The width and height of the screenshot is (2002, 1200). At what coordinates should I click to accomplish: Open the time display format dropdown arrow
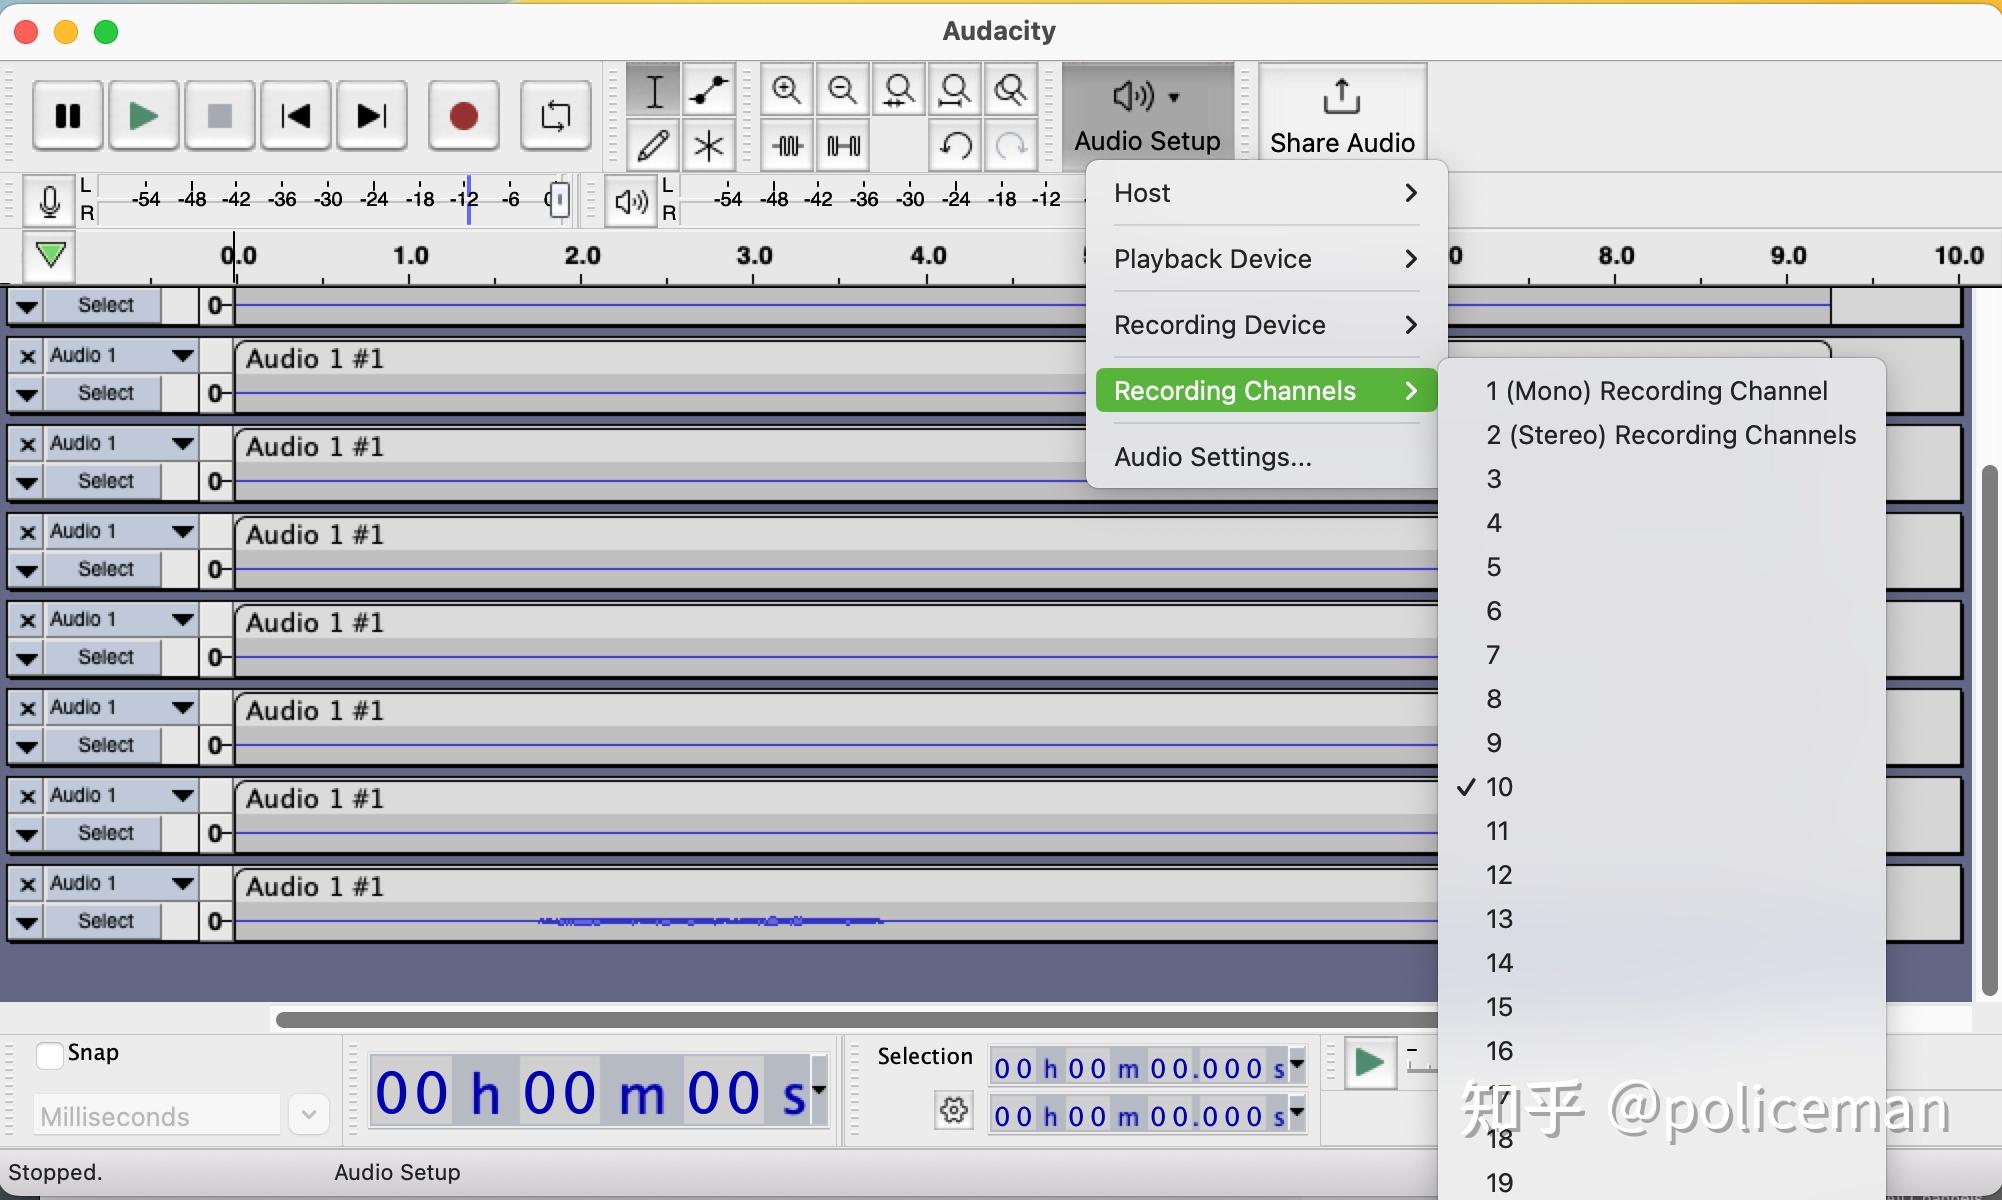pos(819,1091)
